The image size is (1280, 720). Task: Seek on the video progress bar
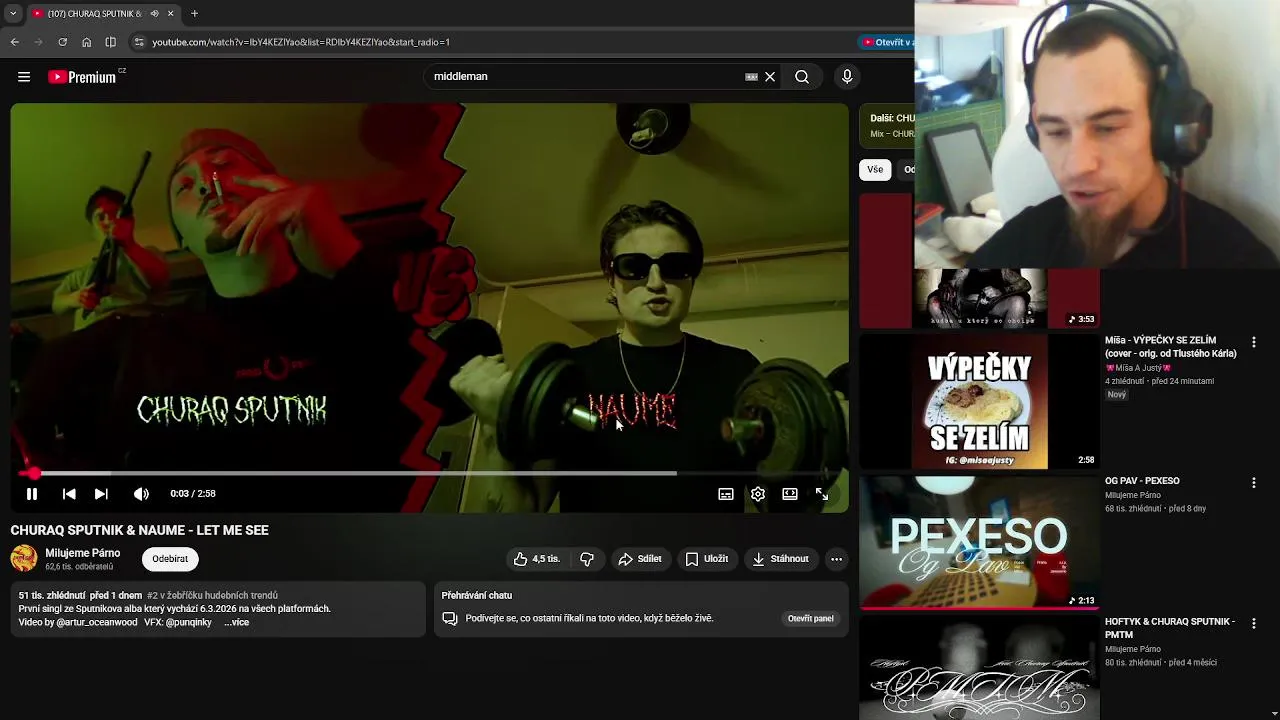(430, 473)
